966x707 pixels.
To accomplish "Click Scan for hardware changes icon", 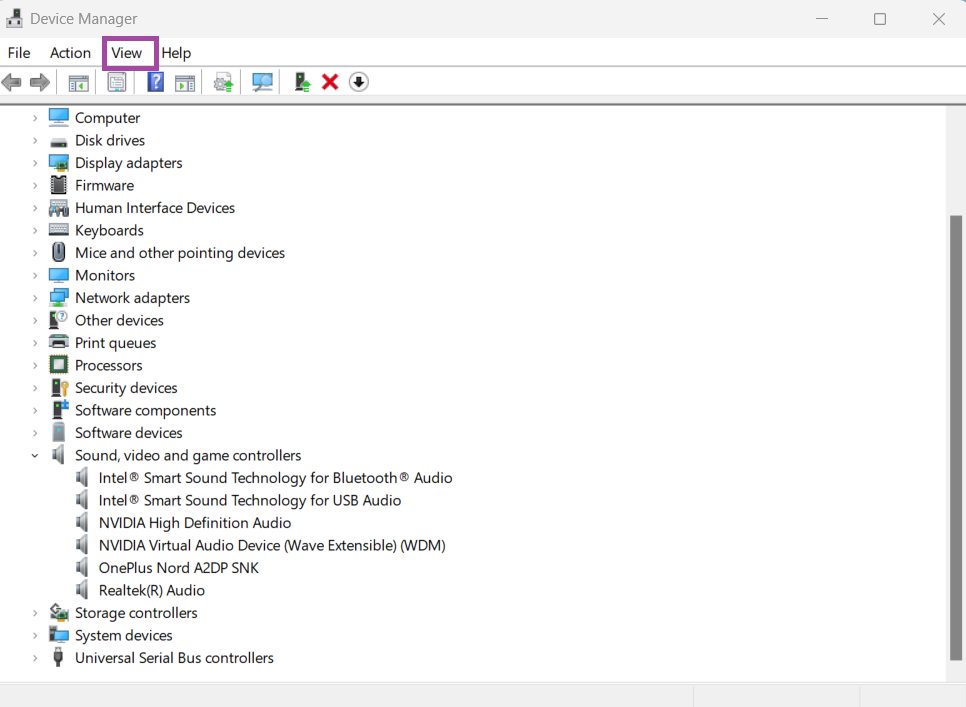I will point(263,82).
